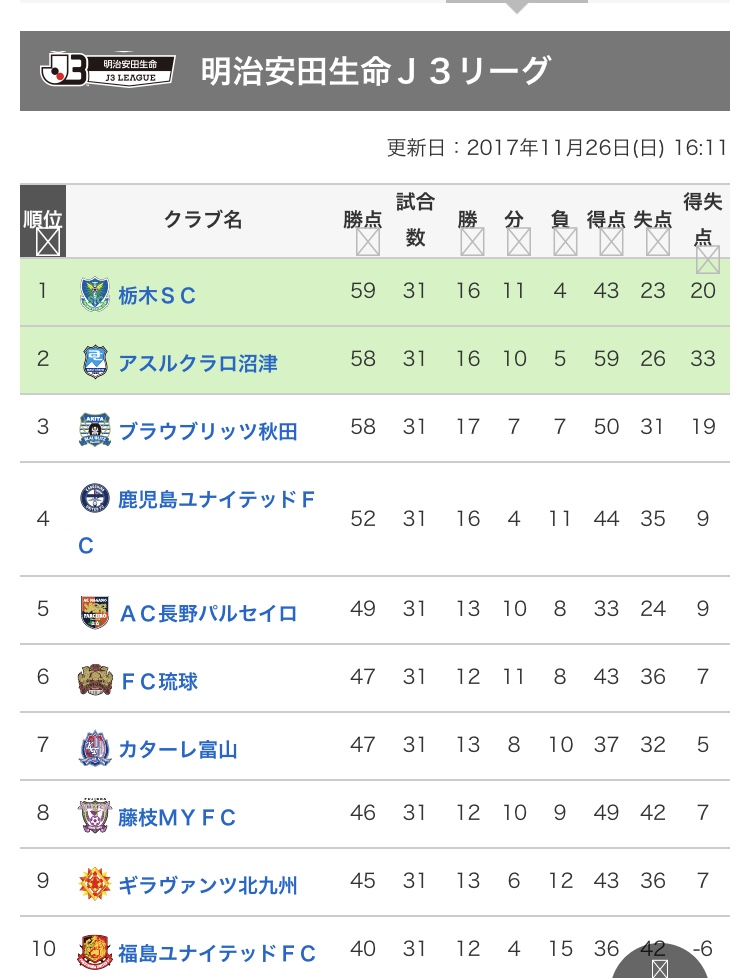The height and width of the screenshot is (978, 750).
Task: Click the 藤枝MYFC club emblem
Action: click(x=95, y=816)
